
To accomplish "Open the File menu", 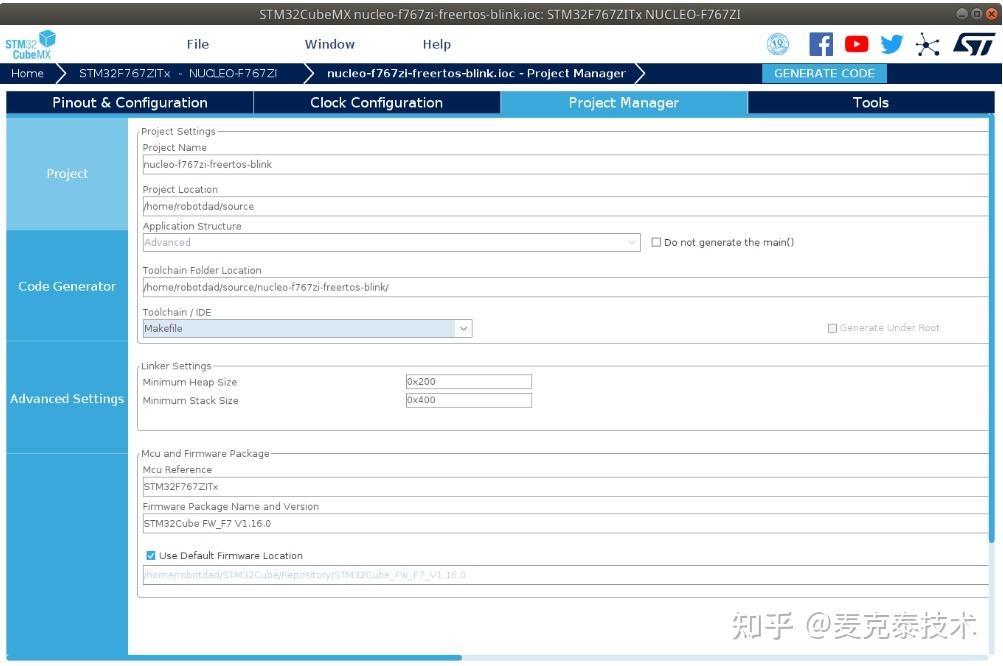I will (196, 43).
